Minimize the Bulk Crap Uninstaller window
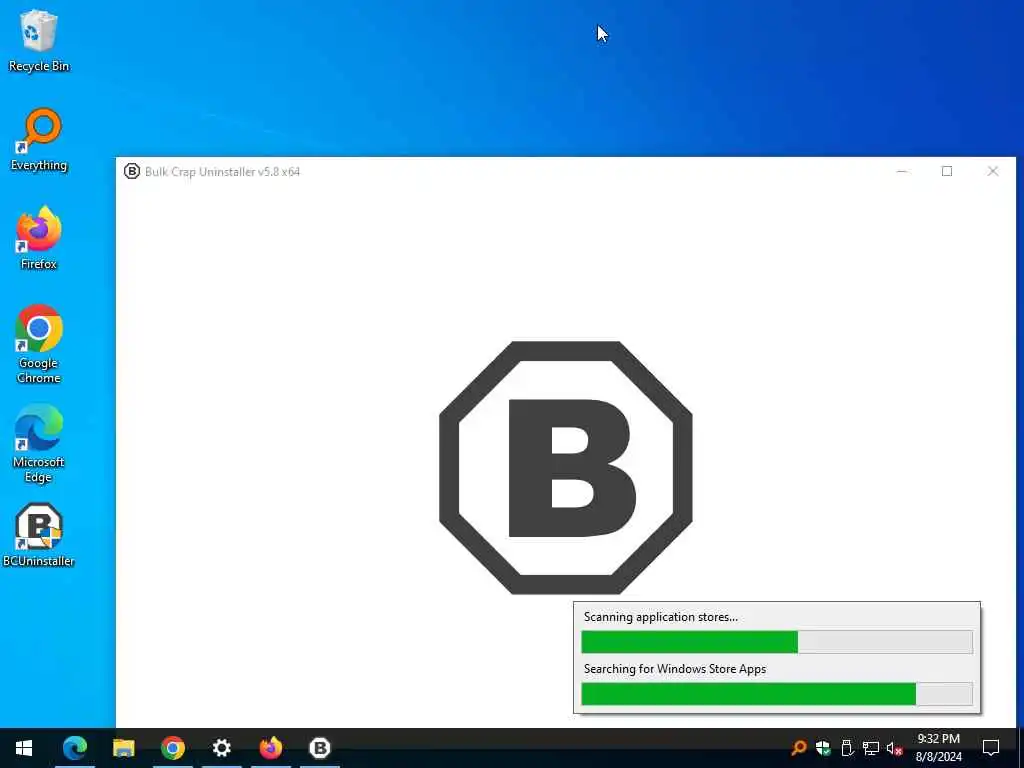Image resolution: width=1024 pixels, height=768 pixels. (x=902, y=171)
